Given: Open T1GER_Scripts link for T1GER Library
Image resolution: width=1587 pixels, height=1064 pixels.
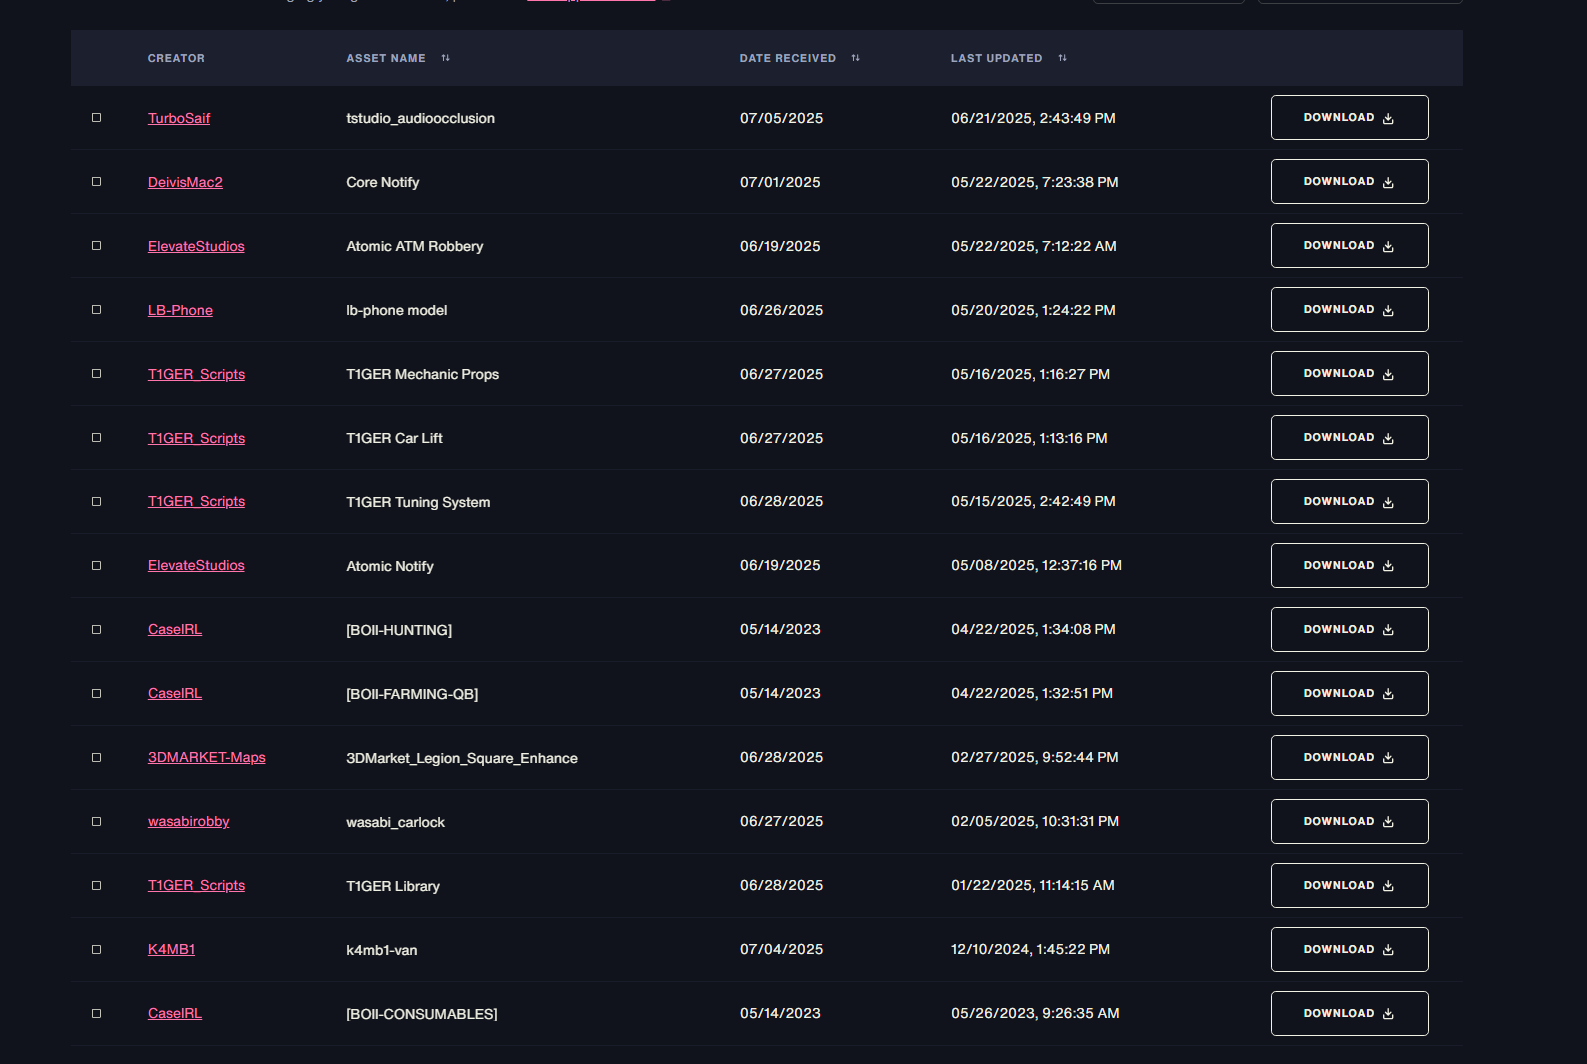Looking at the screenshot, I should (196, 885).
